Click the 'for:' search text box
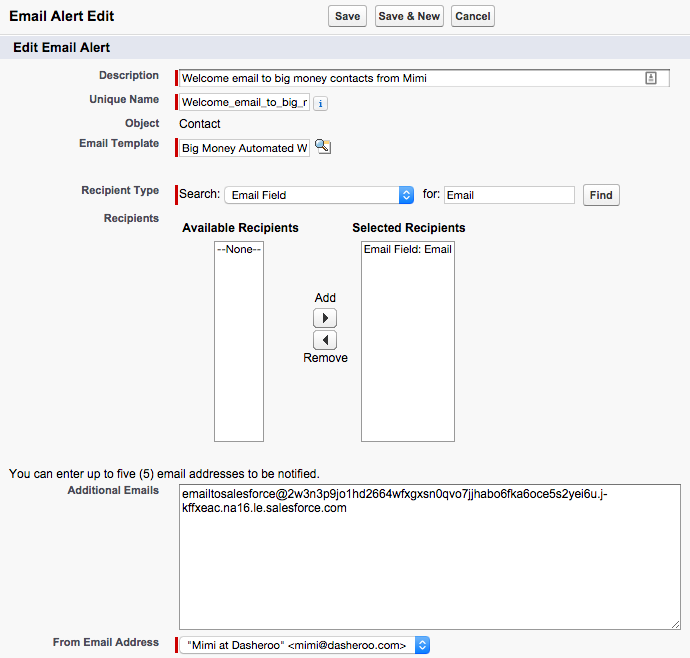The image size is (690, 658). coord(509,195)
